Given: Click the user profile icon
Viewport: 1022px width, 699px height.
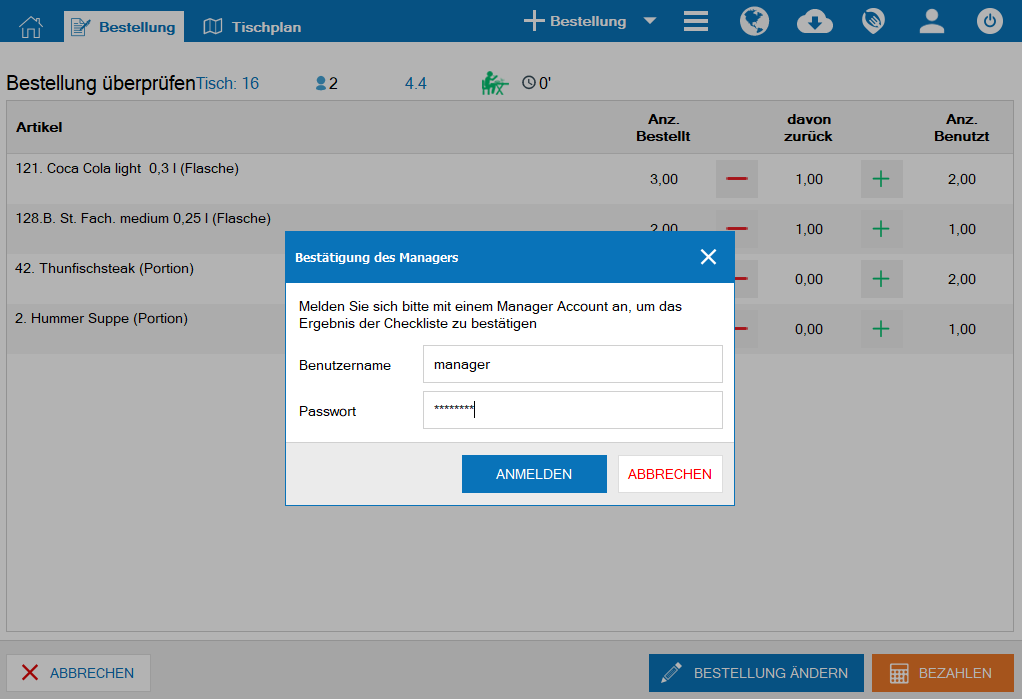Looking at the screenshot, I should [x=932, y=21].
